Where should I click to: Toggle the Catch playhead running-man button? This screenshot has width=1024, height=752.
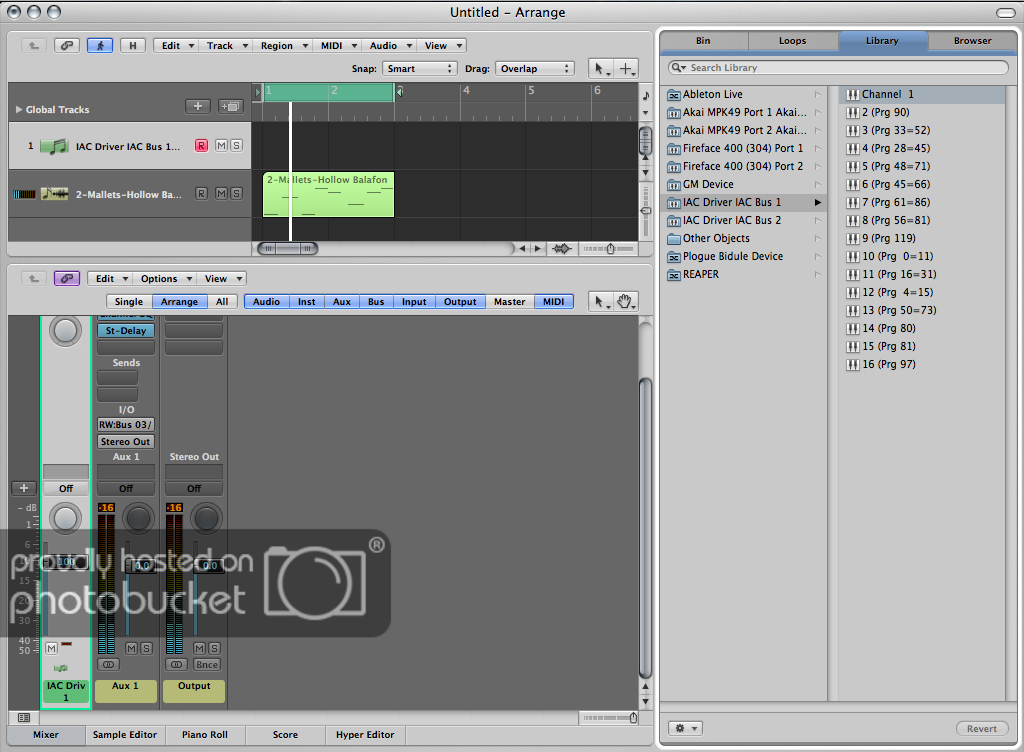[x=100, y=45]
